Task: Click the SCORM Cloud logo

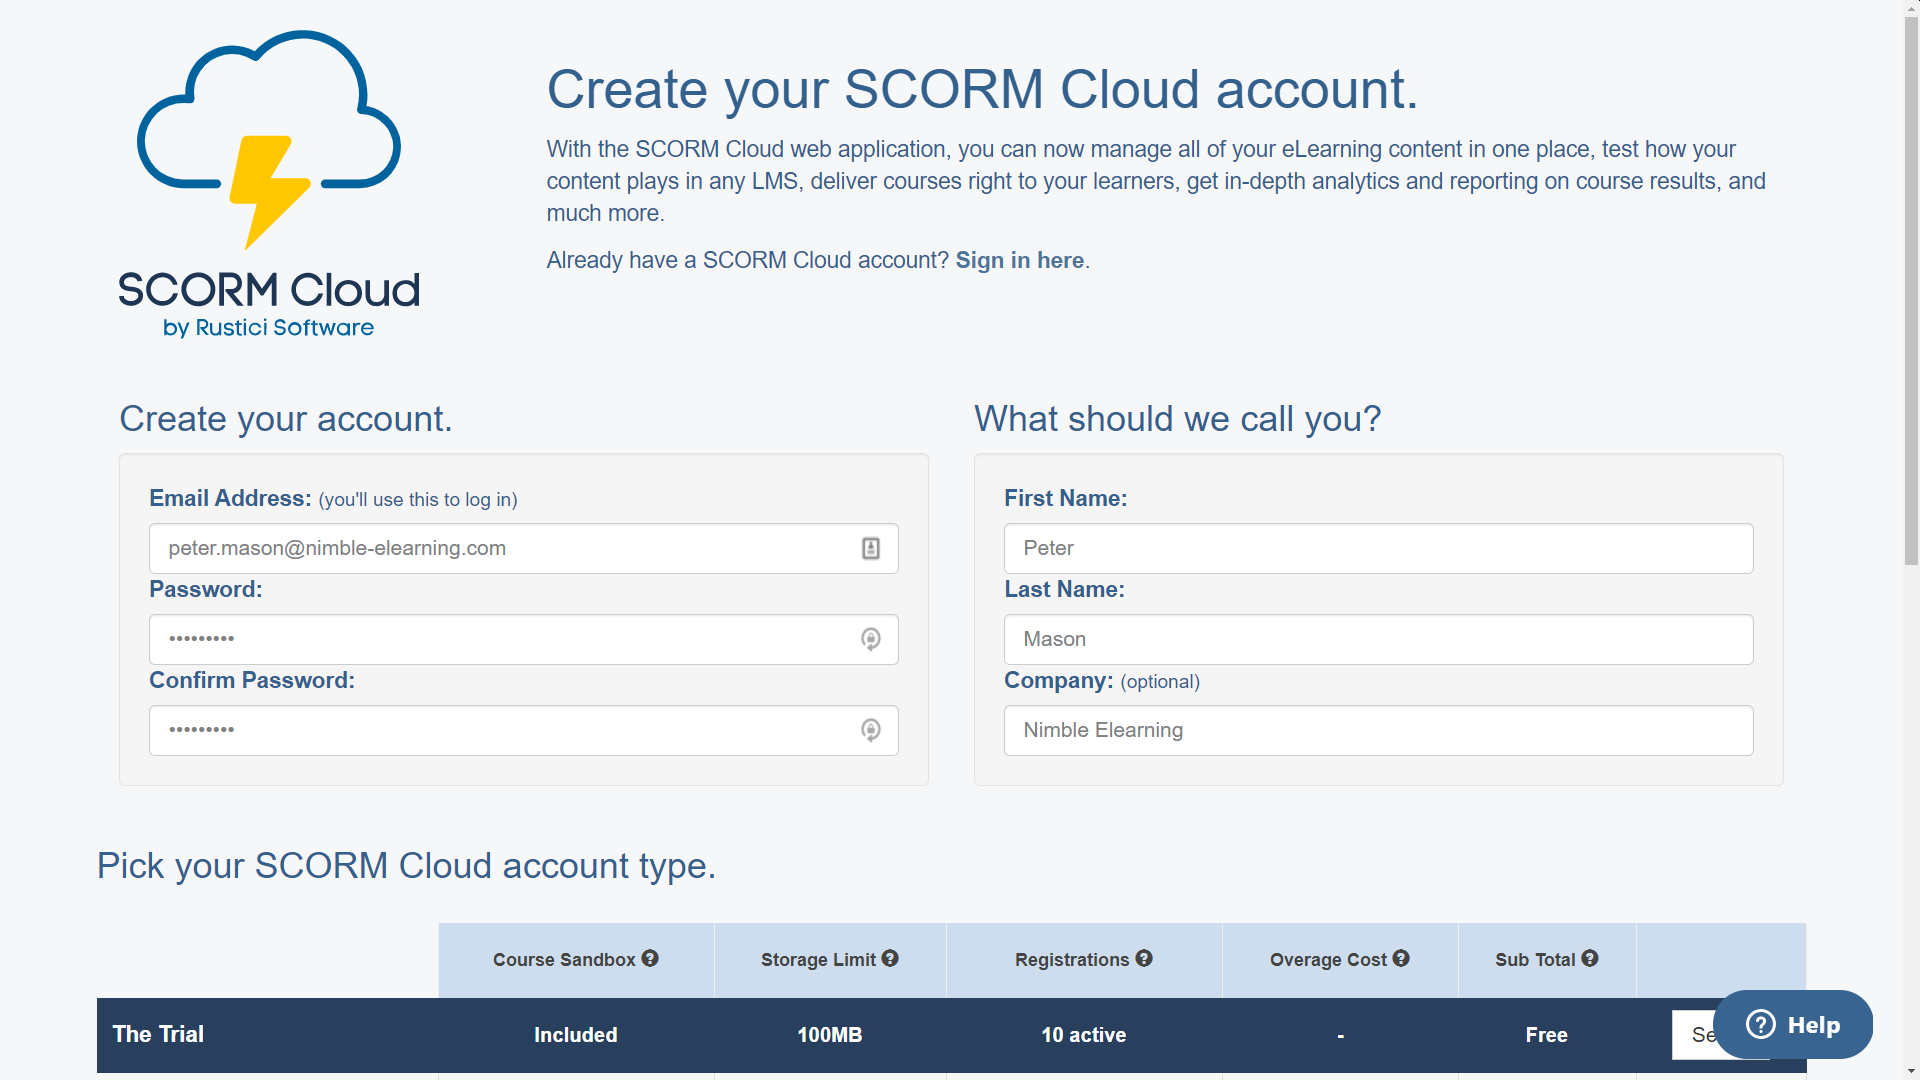Action: (269, 185)
